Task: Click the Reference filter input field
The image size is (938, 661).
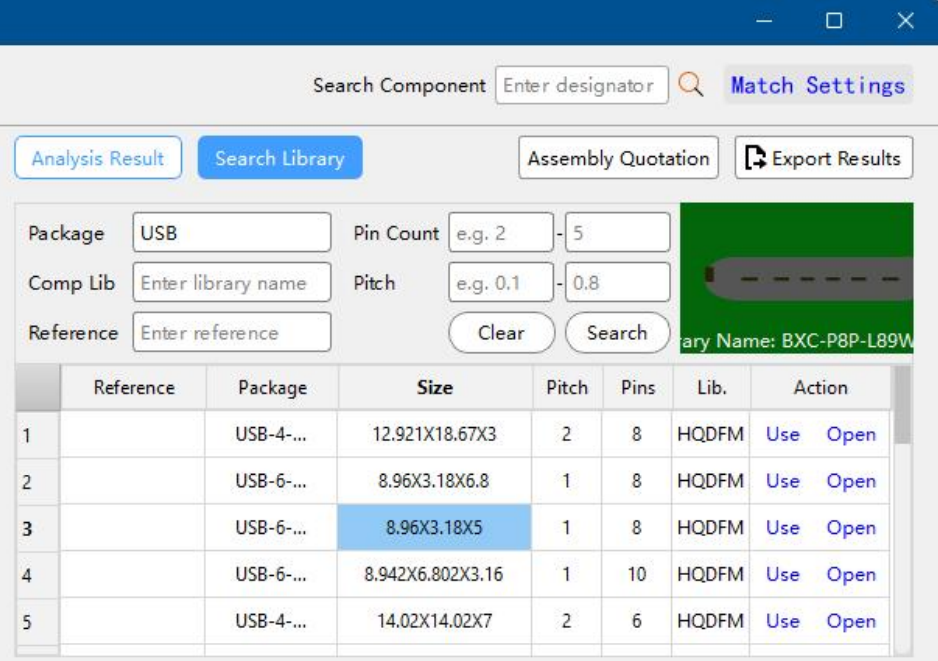Action: click(x=231, y=333)
